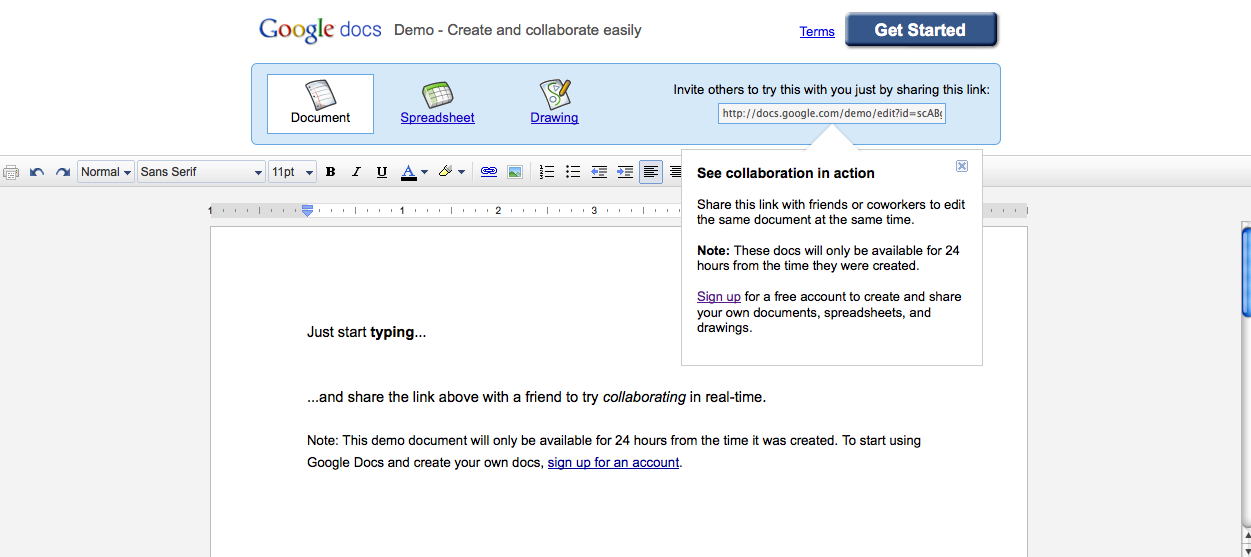The image size is (1251, 557).
Task: Click the Spreadsheet grid icon
Action: click(x=438, y=94)
